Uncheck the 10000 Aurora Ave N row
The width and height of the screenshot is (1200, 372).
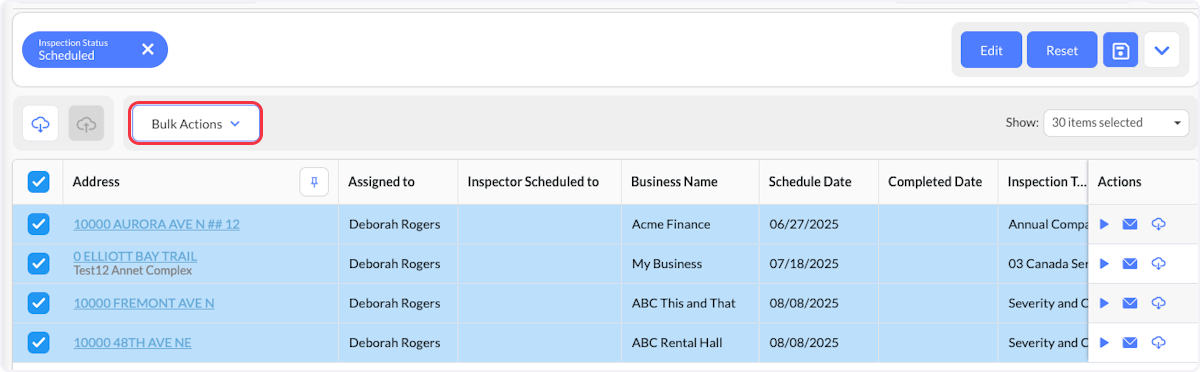[38, 224]
